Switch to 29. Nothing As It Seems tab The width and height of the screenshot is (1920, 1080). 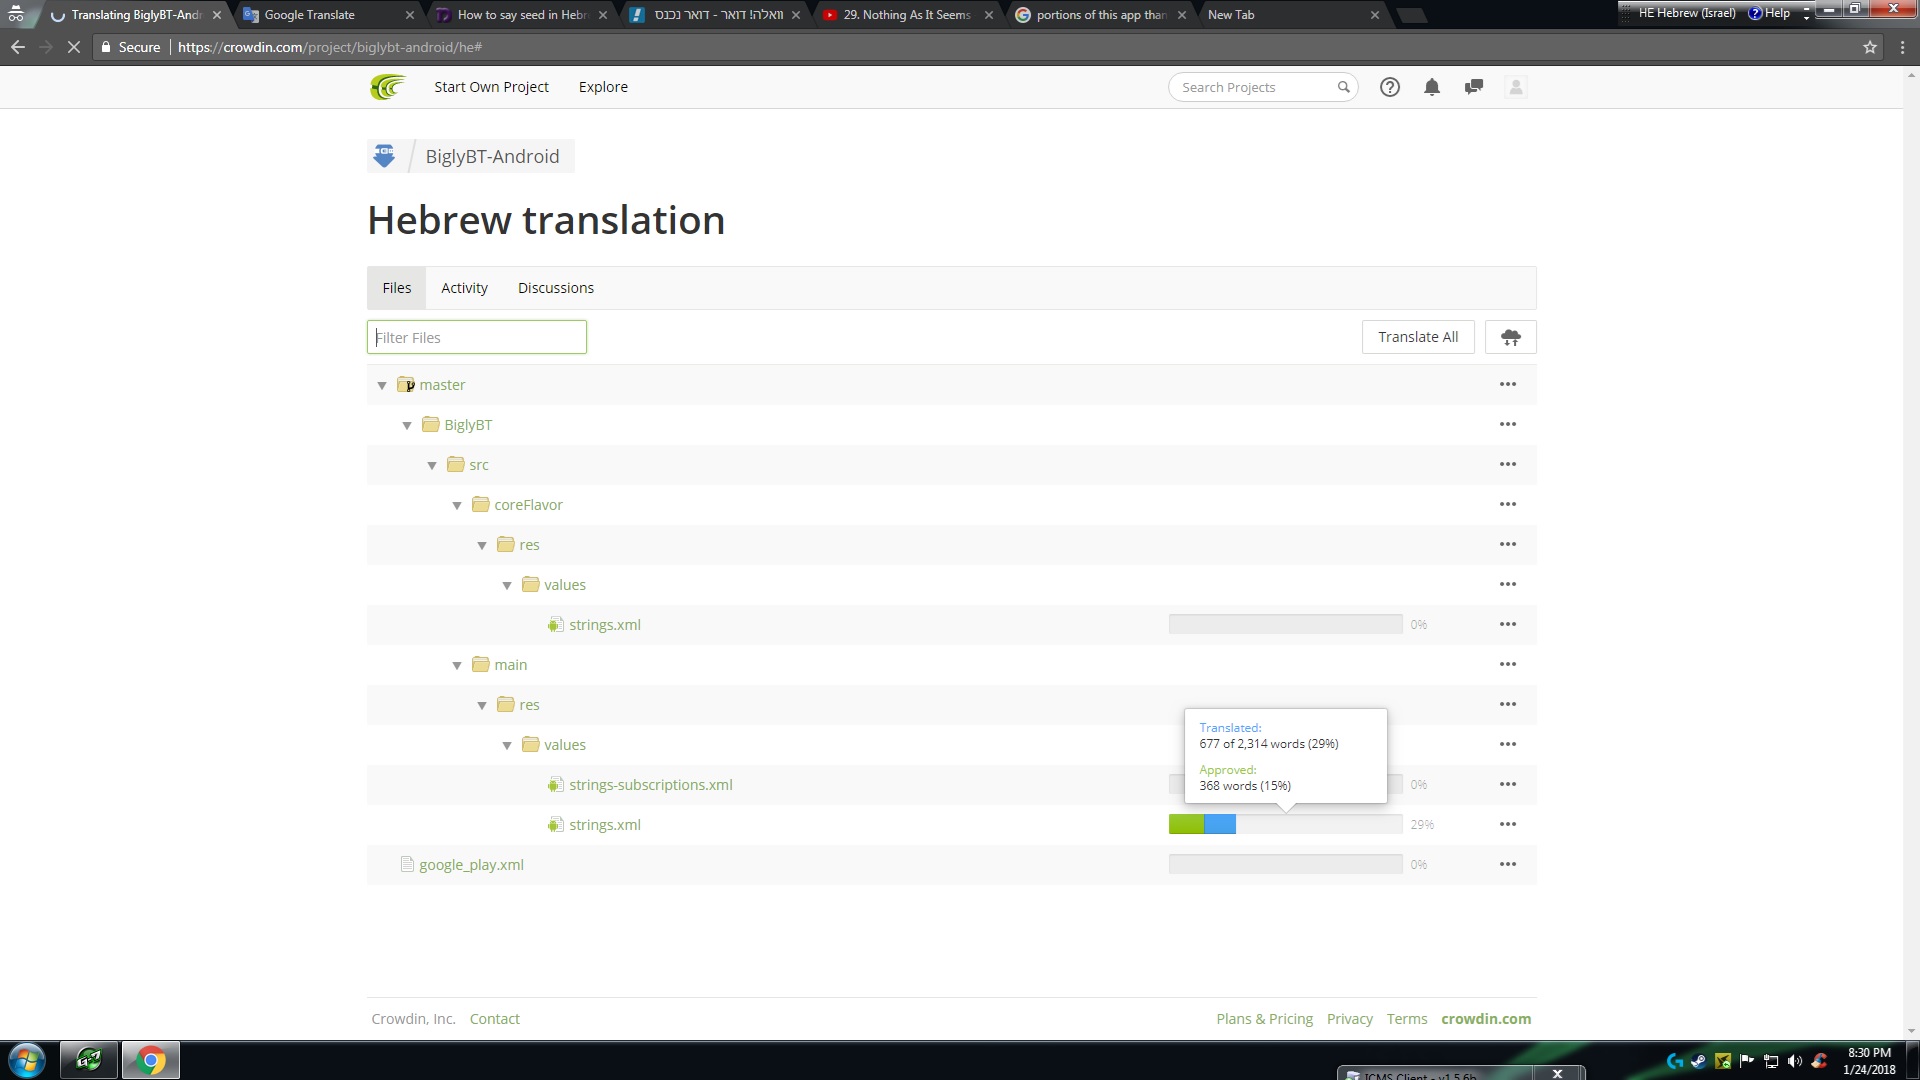click(906, 15)
